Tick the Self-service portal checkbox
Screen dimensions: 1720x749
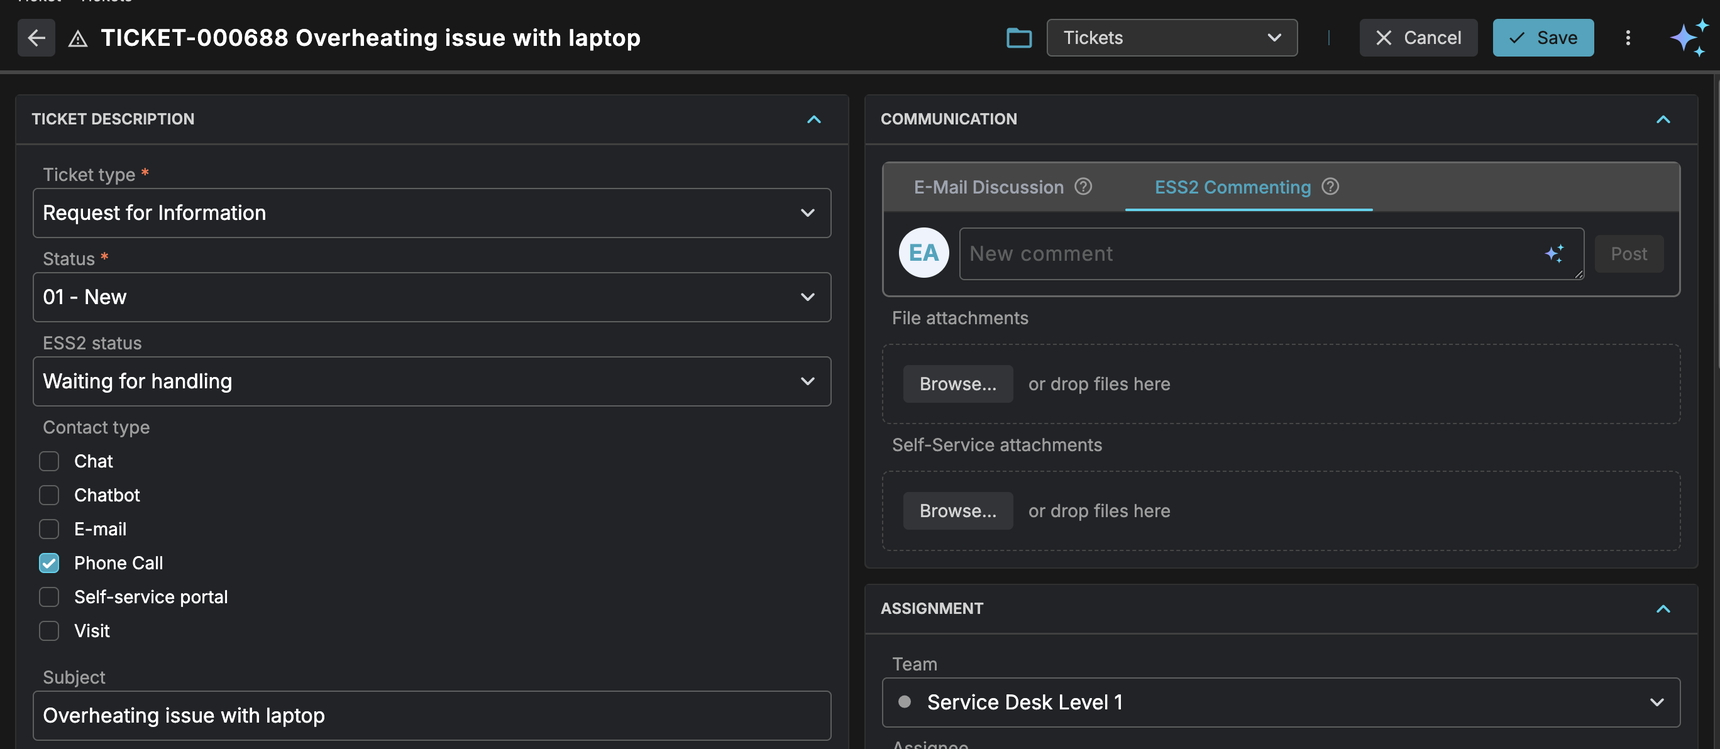coord(49,597)
